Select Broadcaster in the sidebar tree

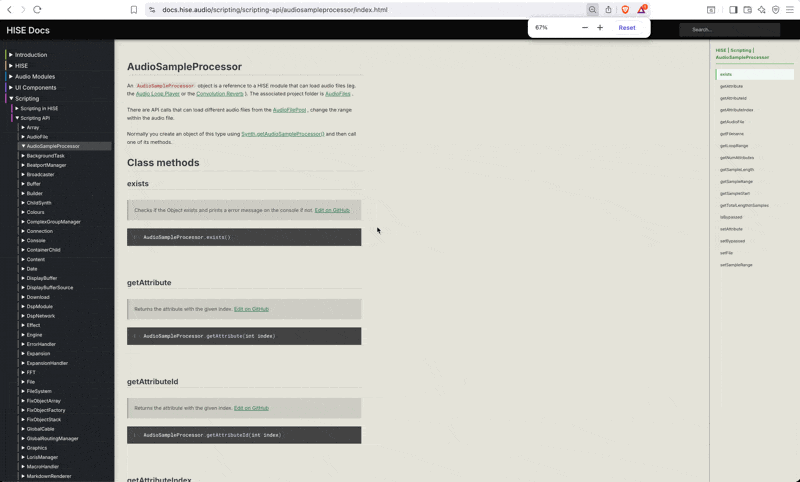coord(40,174)
